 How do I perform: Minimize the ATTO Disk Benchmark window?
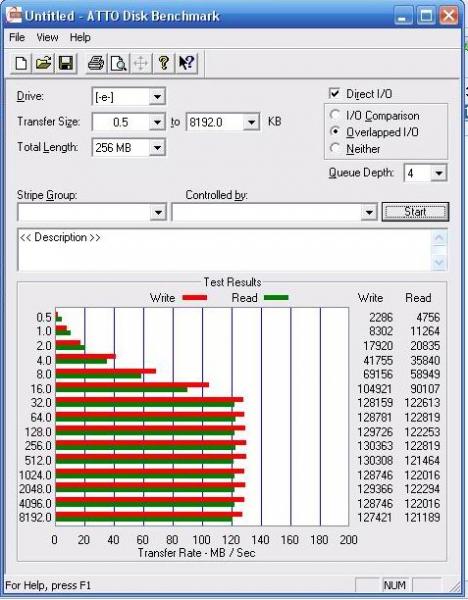[x=403, y=16]
